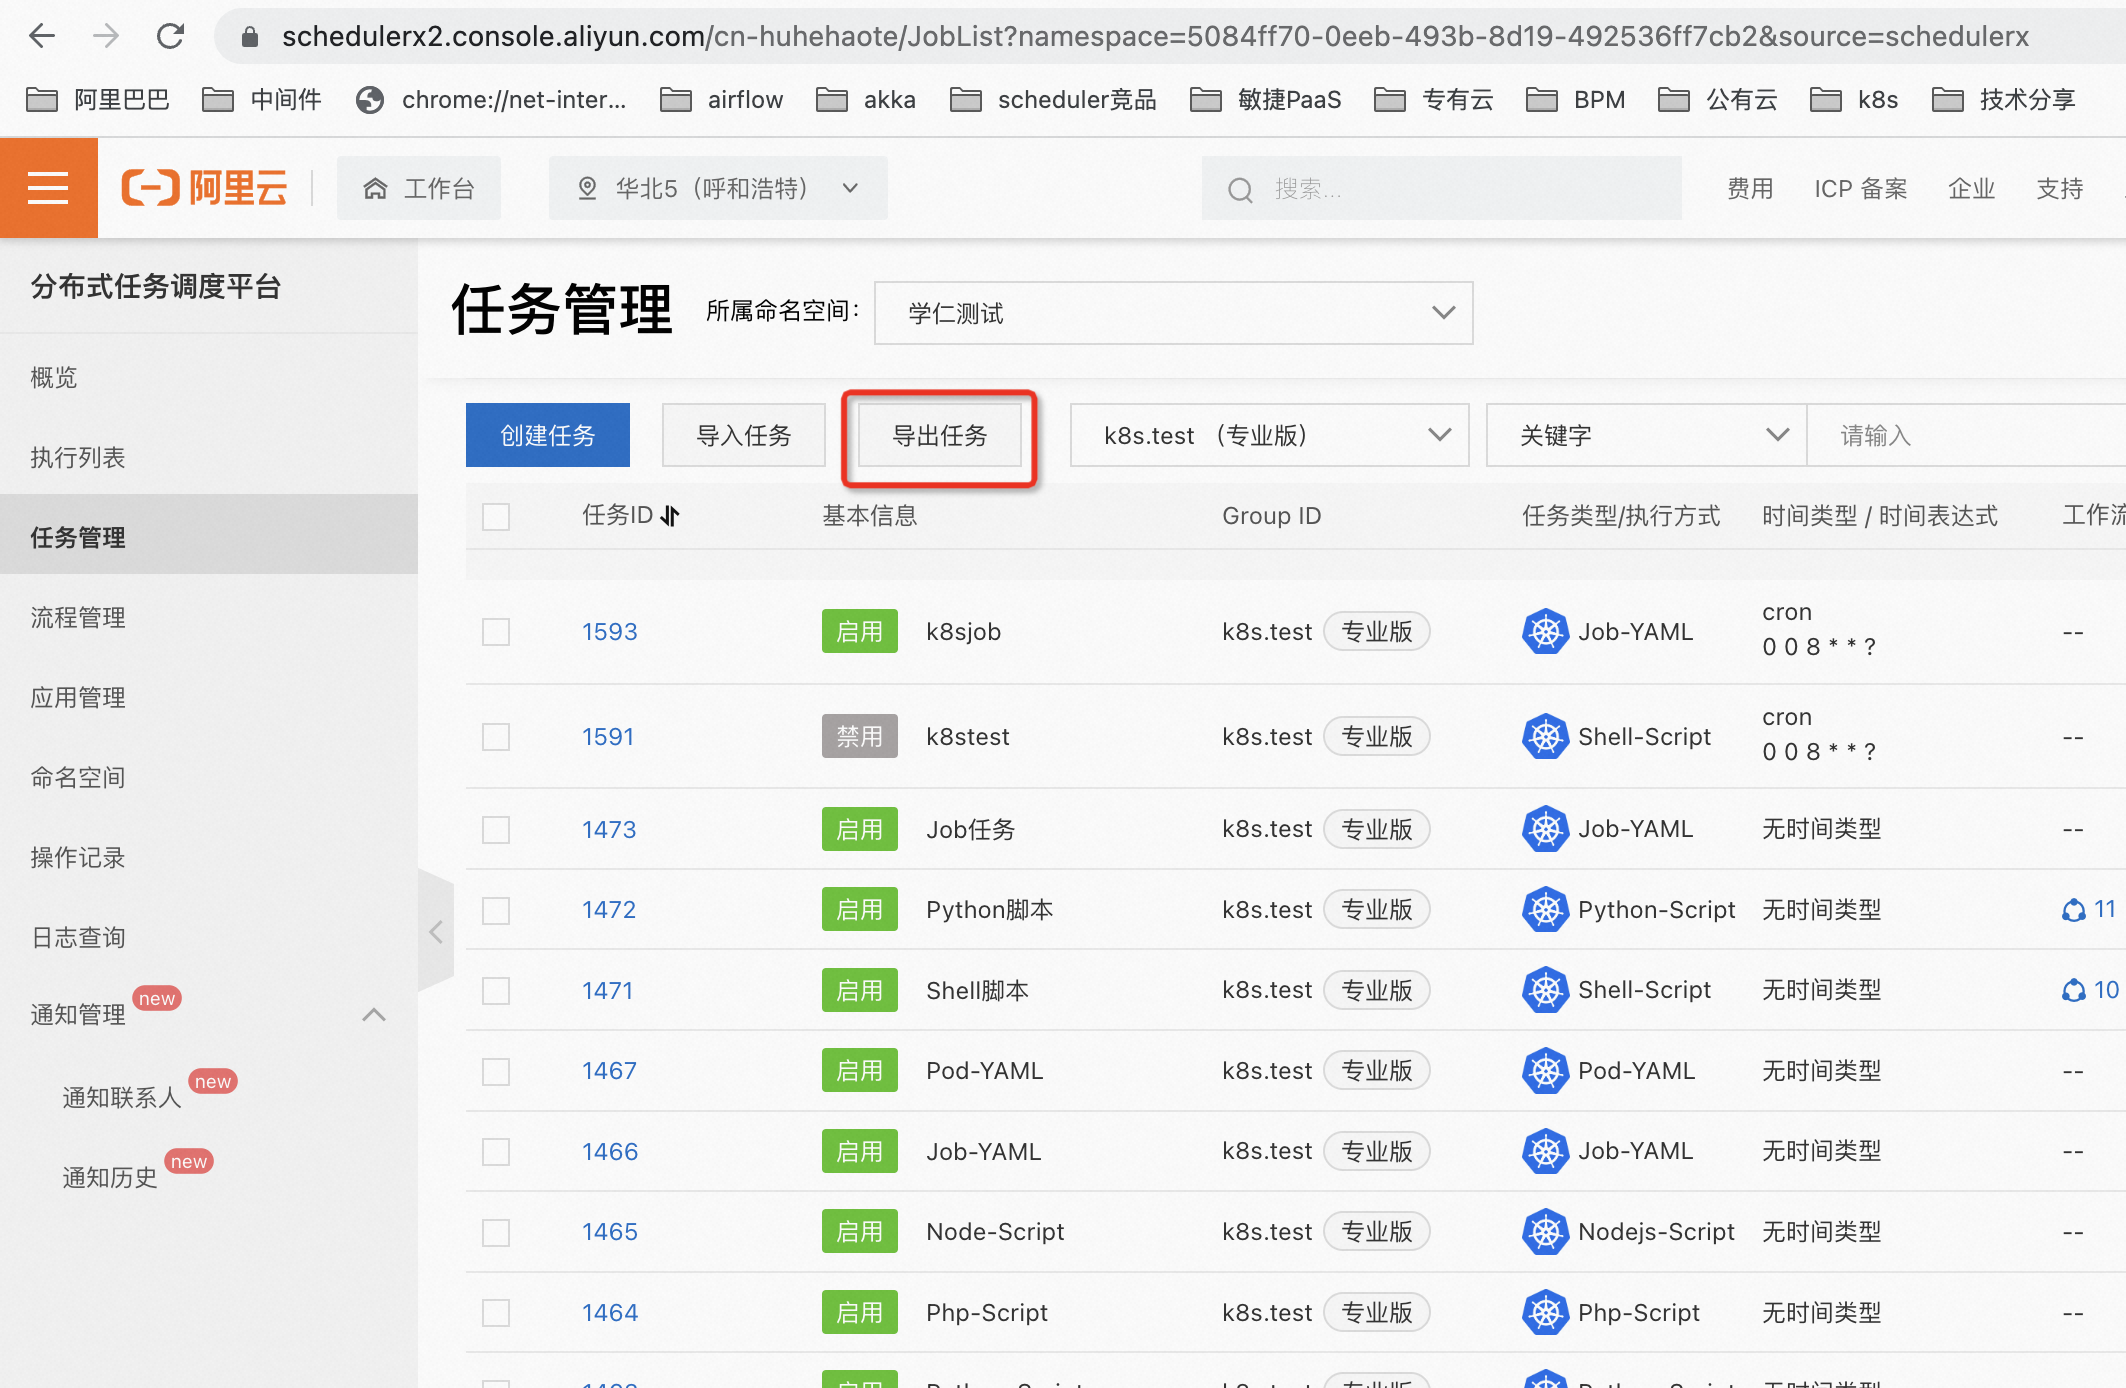
Task: Open the 技术分享 bookmark folder
Action: tap(2003, 100)
